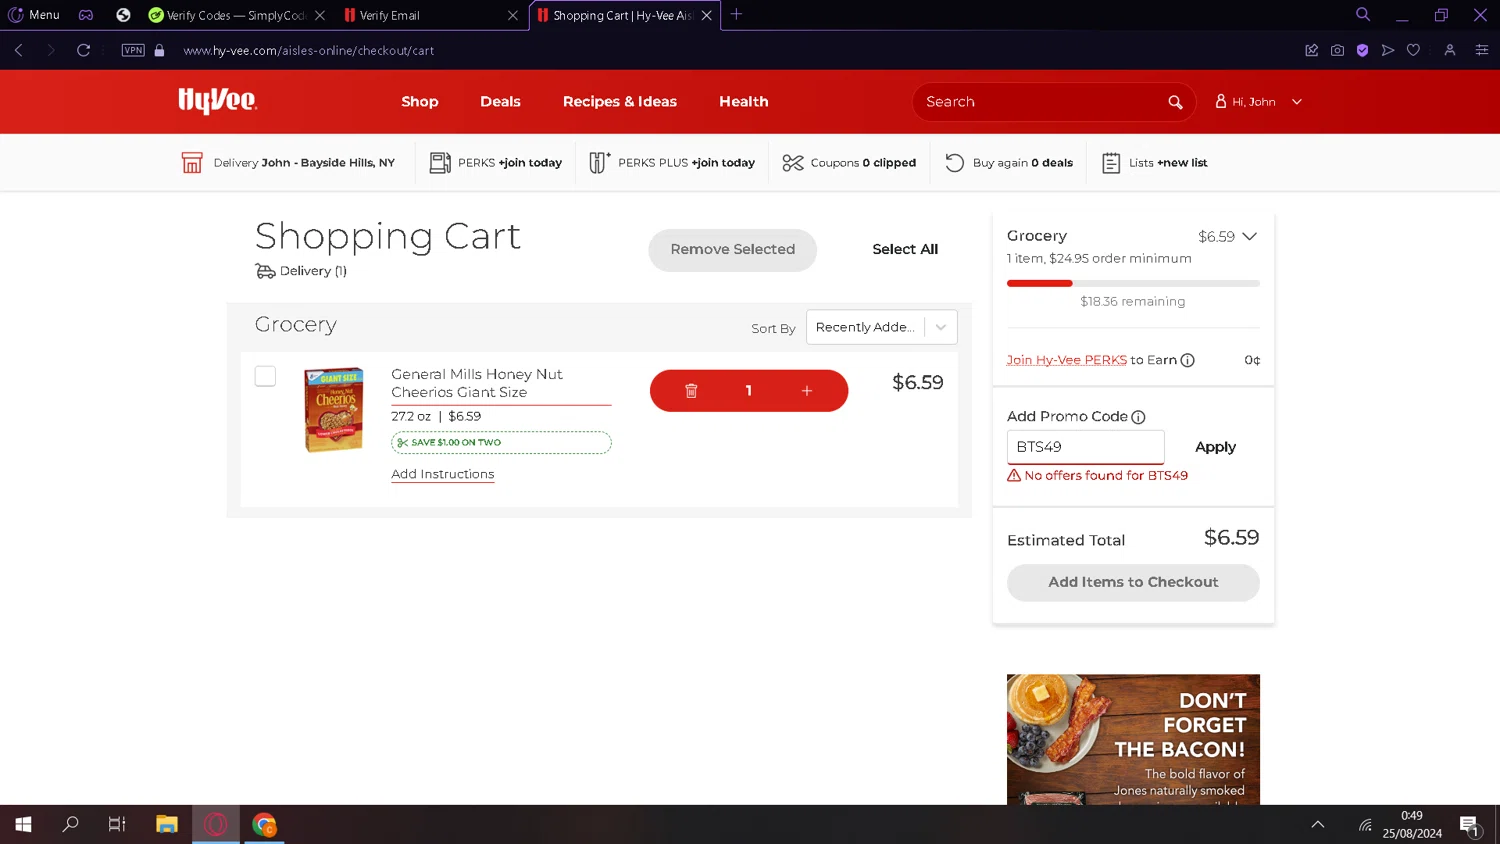Viewport: 1500px width, 844px height.
Task: Open Lists clipboard icon
Action: point(1111,162)
